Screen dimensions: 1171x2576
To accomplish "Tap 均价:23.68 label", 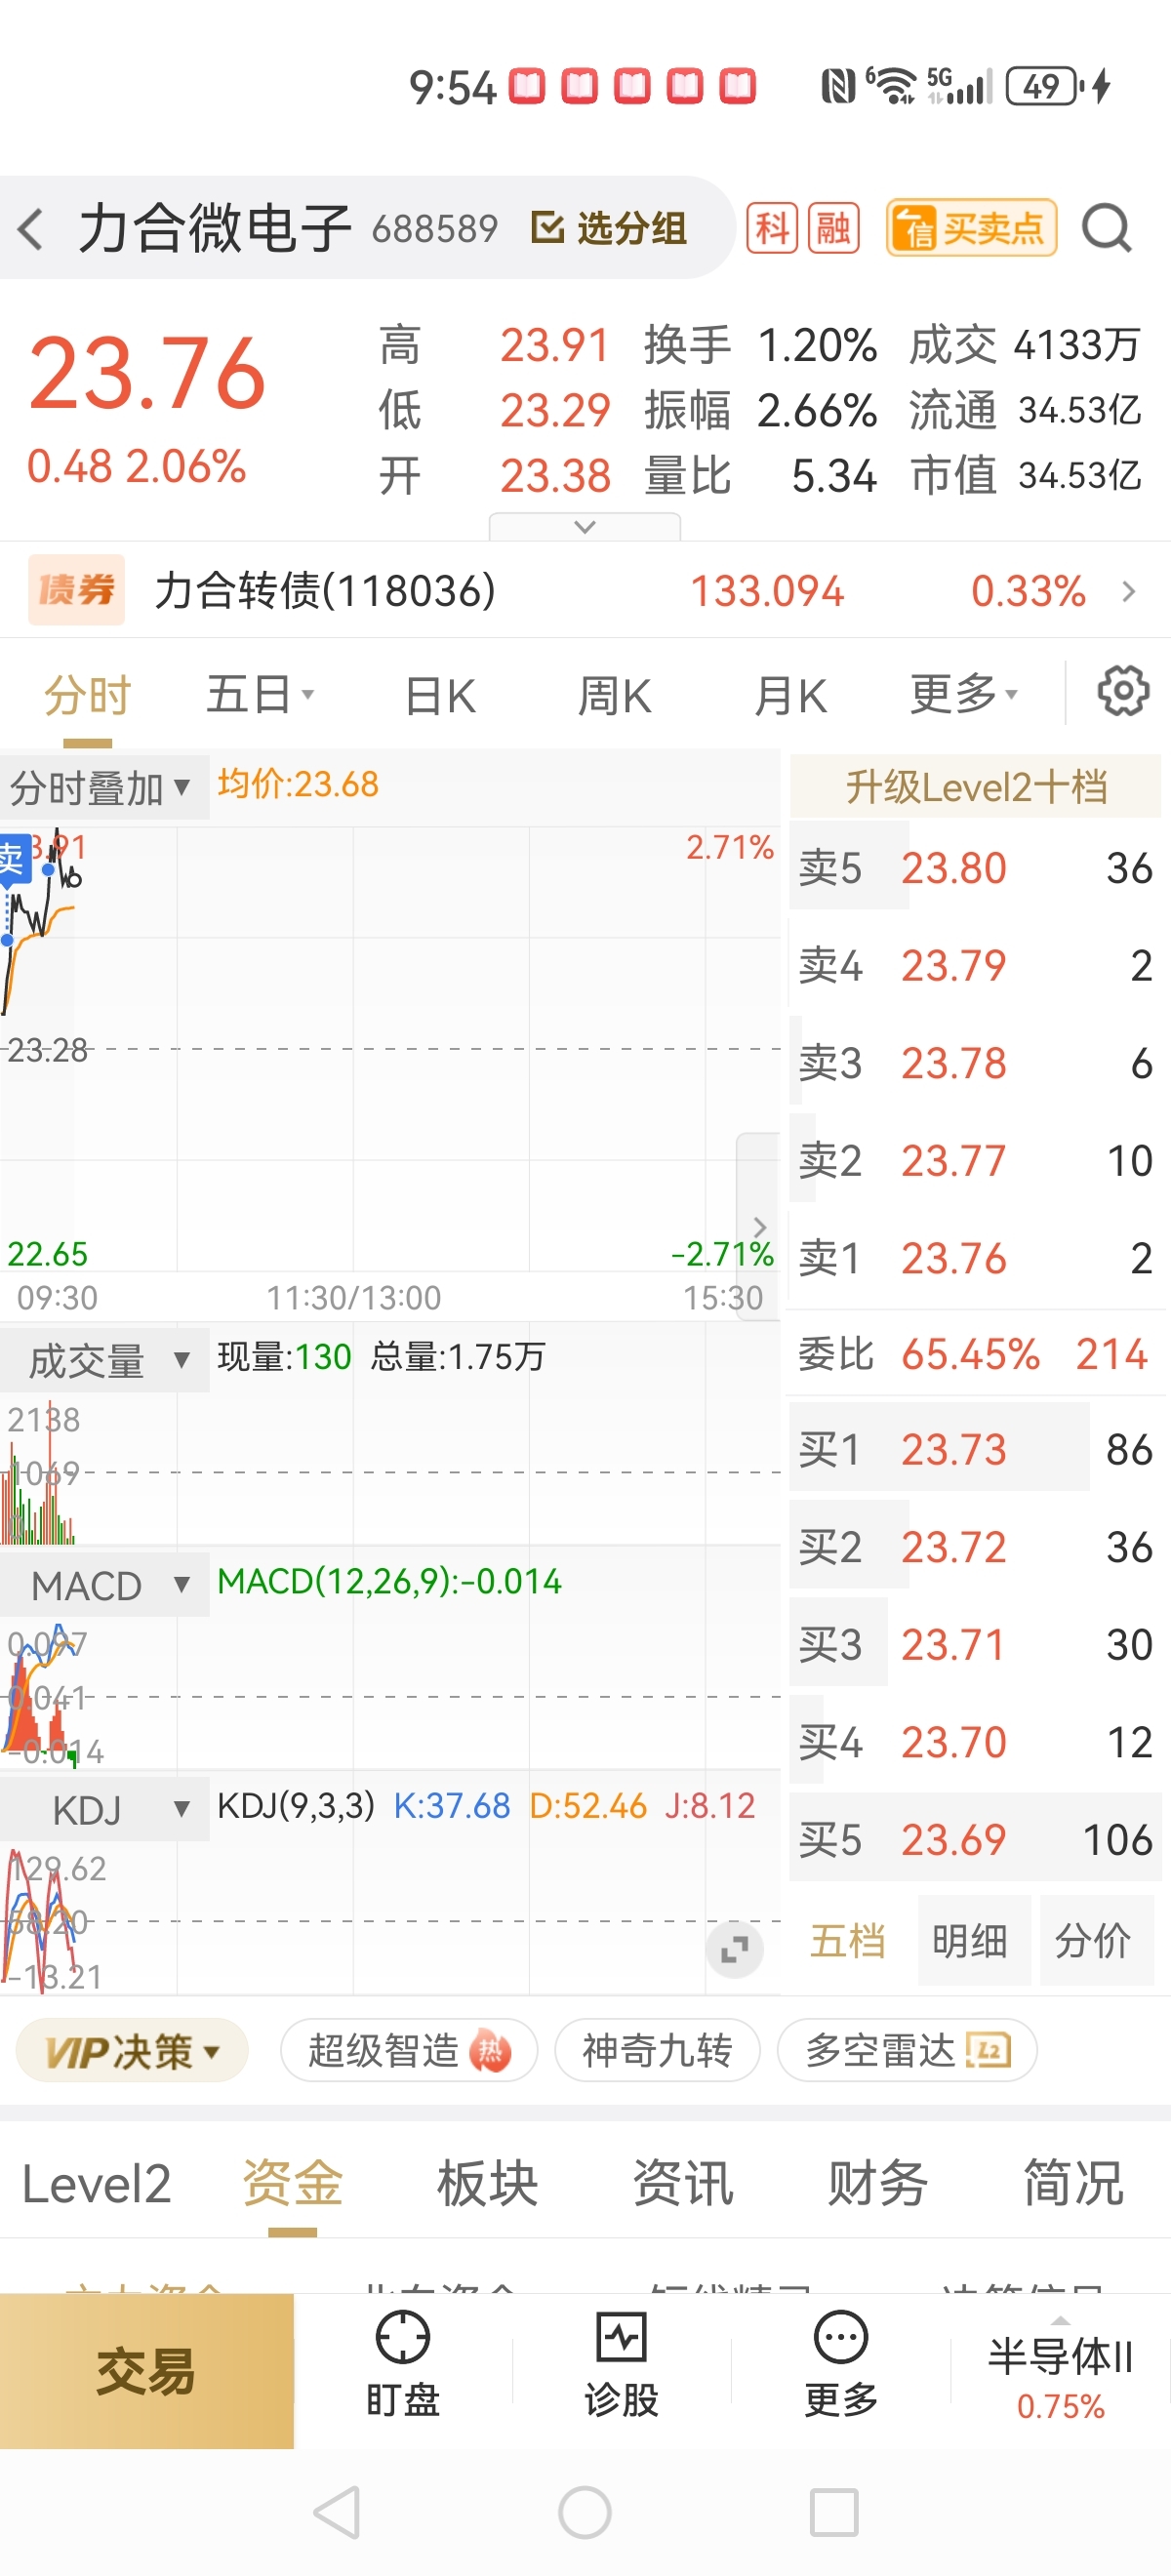I will [x=298, y=784].
